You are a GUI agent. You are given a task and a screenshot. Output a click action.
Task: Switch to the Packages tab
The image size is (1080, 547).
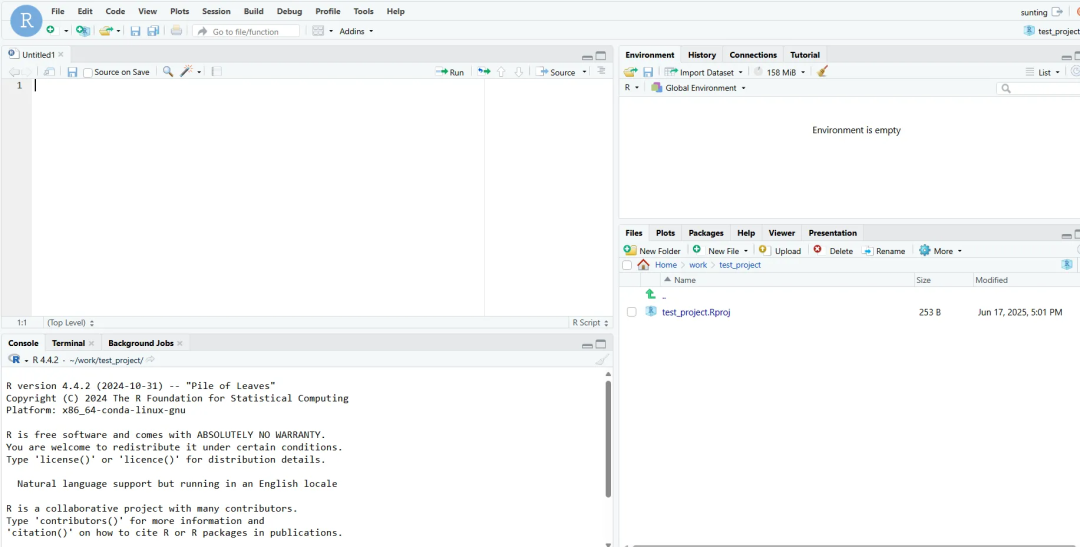706,233
